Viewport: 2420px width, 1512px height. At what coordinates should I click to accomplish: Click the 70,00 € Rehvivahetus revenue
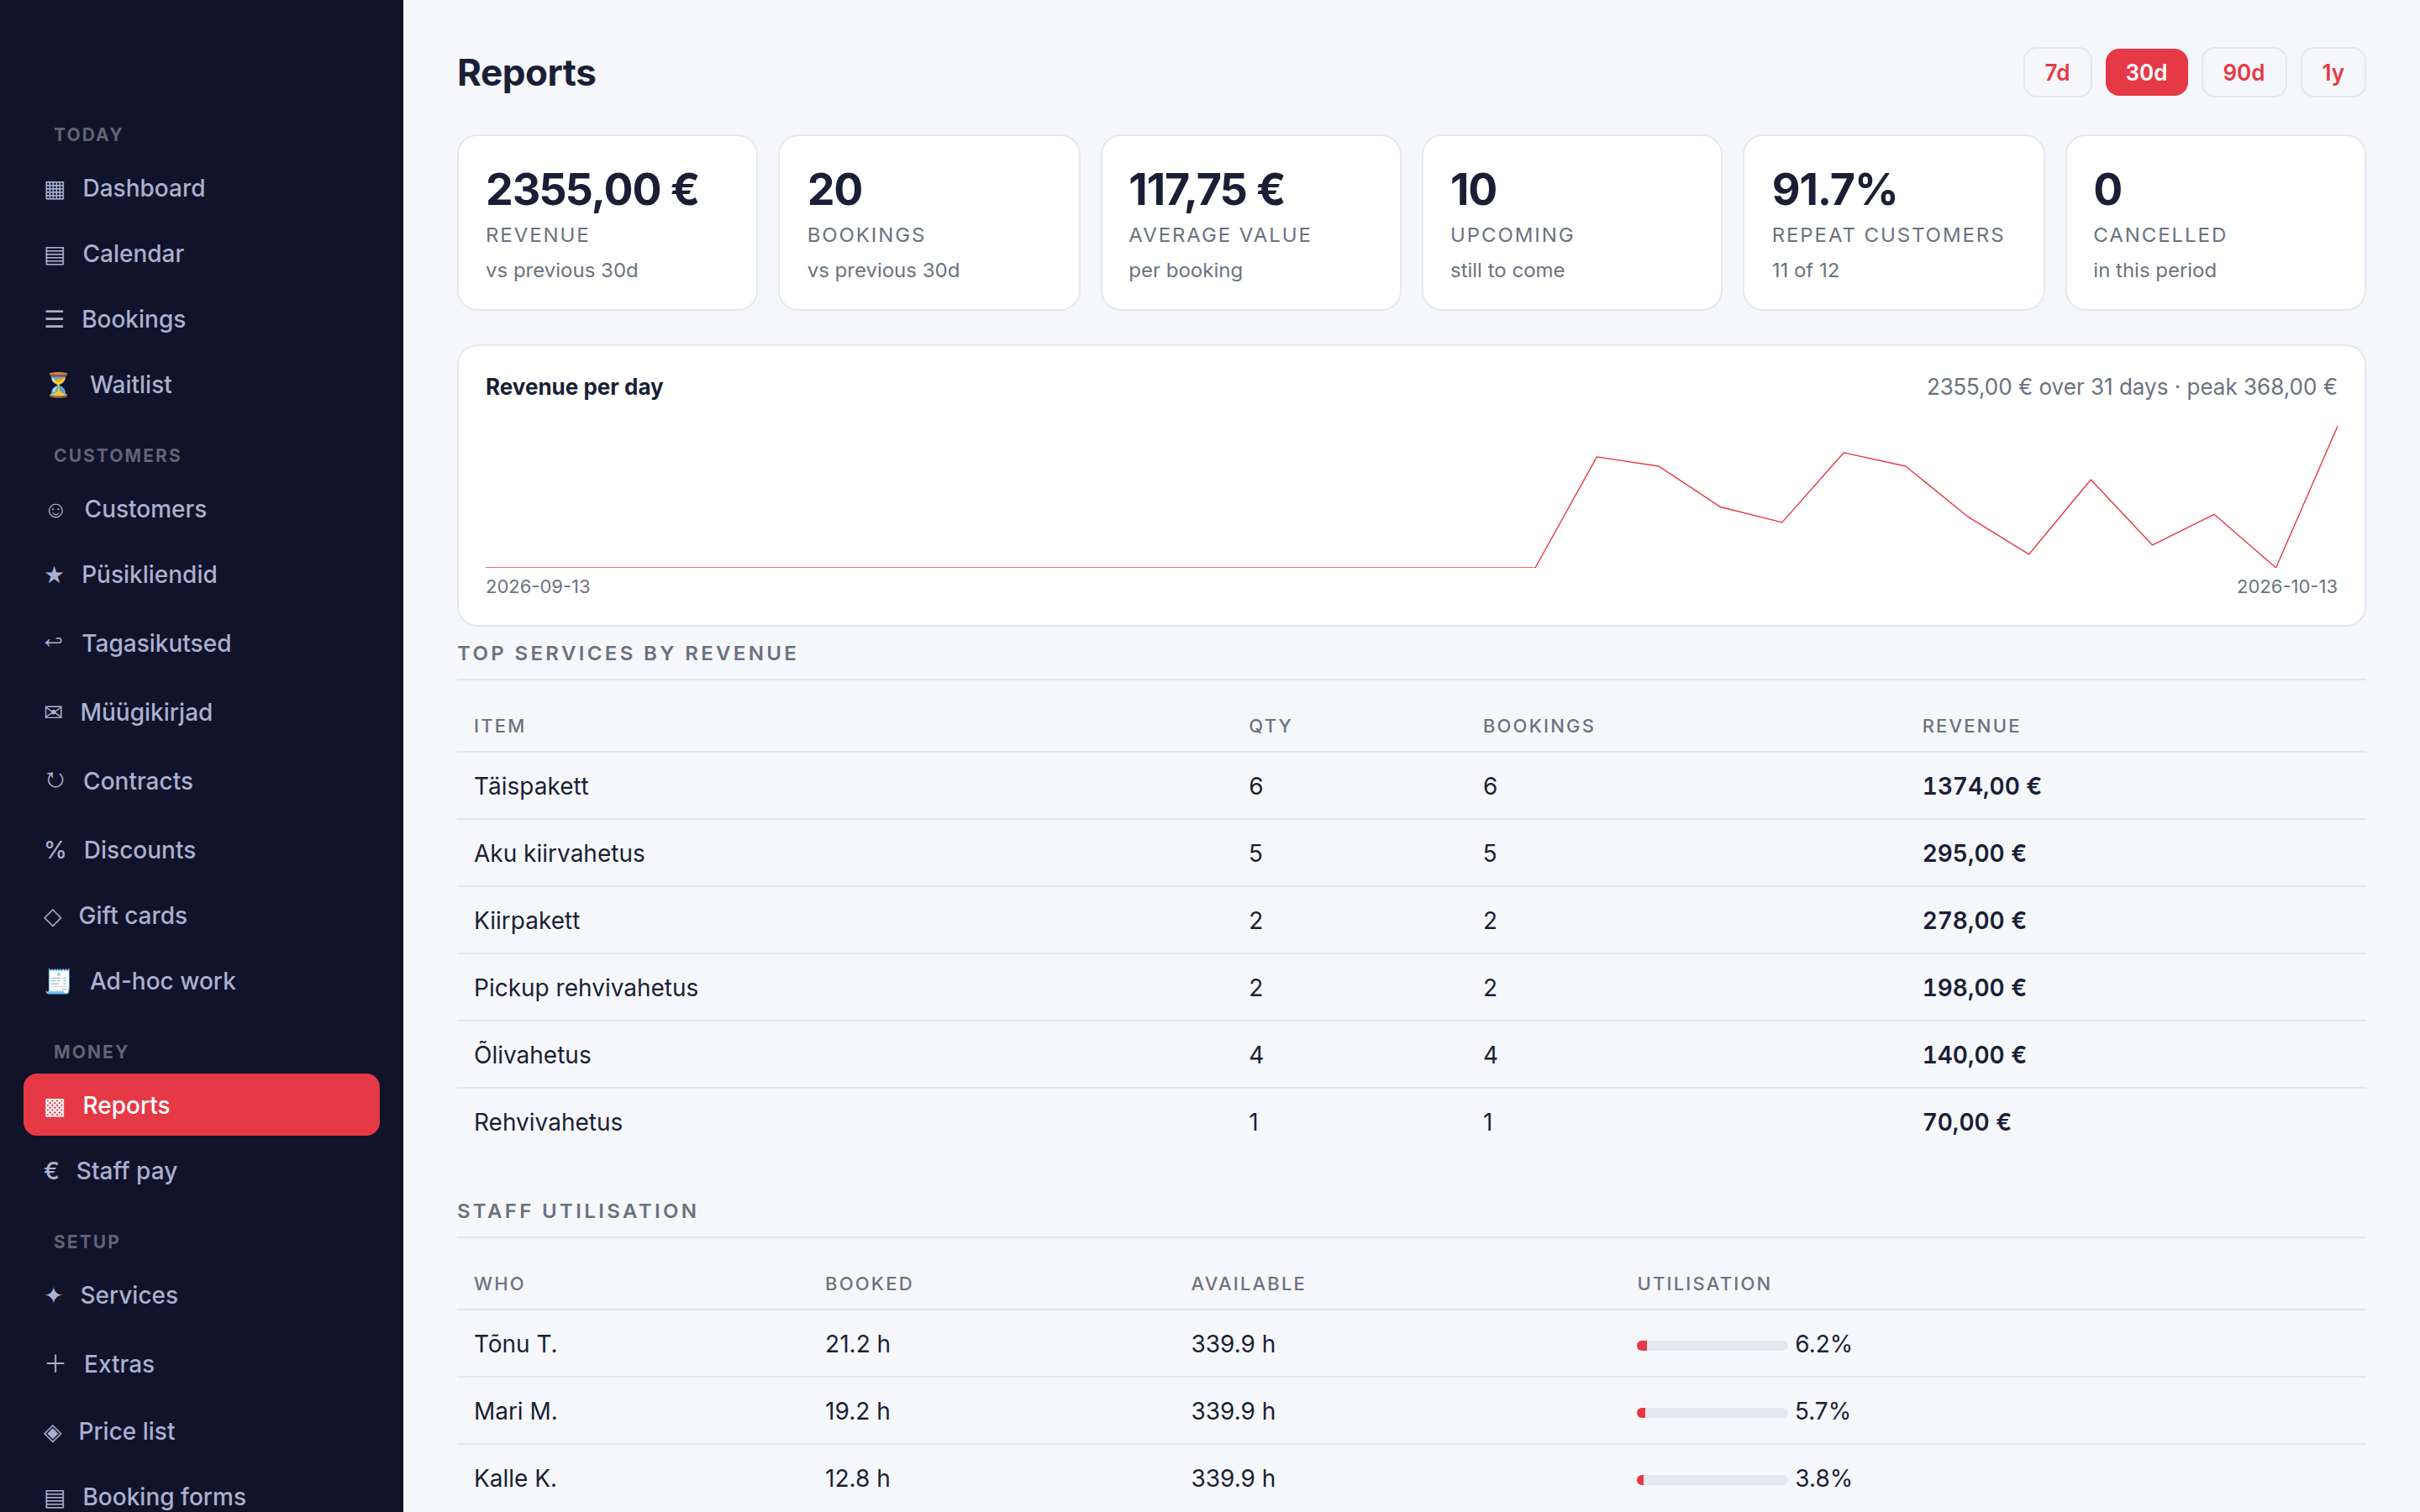click(x=1966, y=1122)
